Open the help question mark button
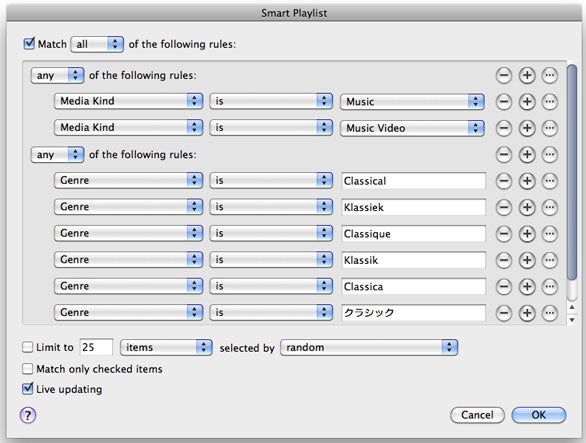Image resolution: width=586 pixels, height=443 pixels. pyautogui.click(x=28, y=415)
